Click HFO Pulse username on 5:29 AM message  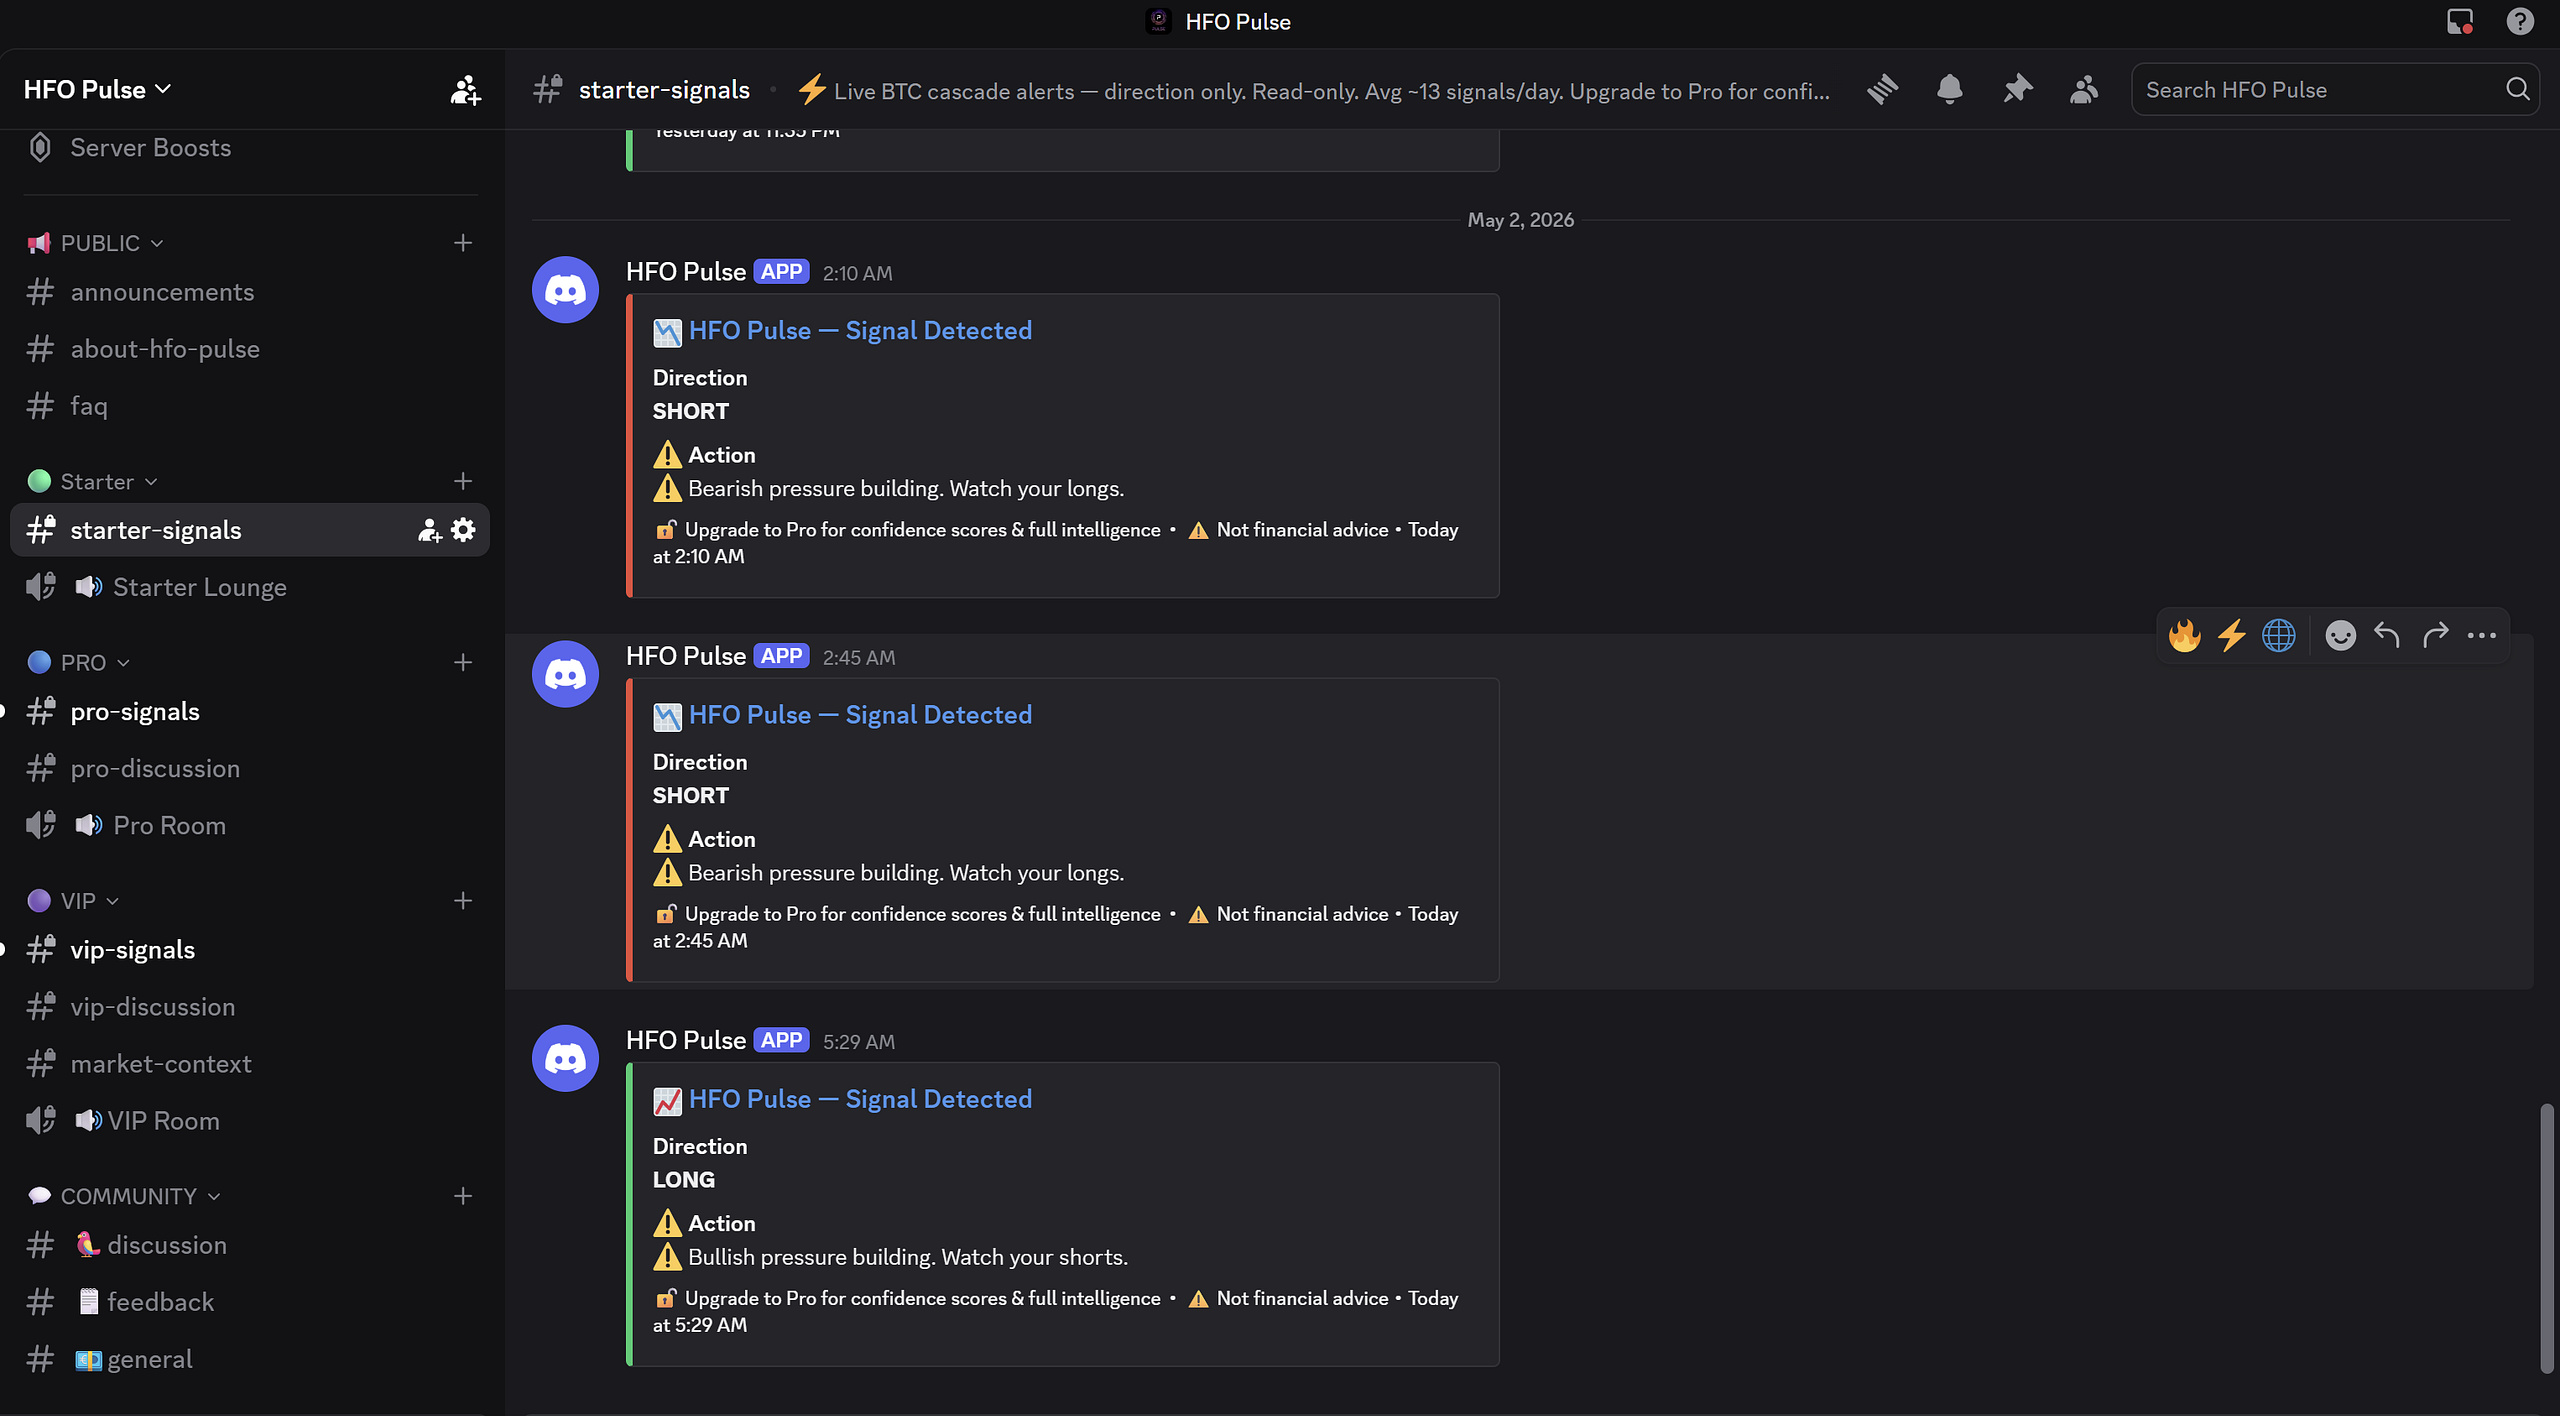point(686,1040)
